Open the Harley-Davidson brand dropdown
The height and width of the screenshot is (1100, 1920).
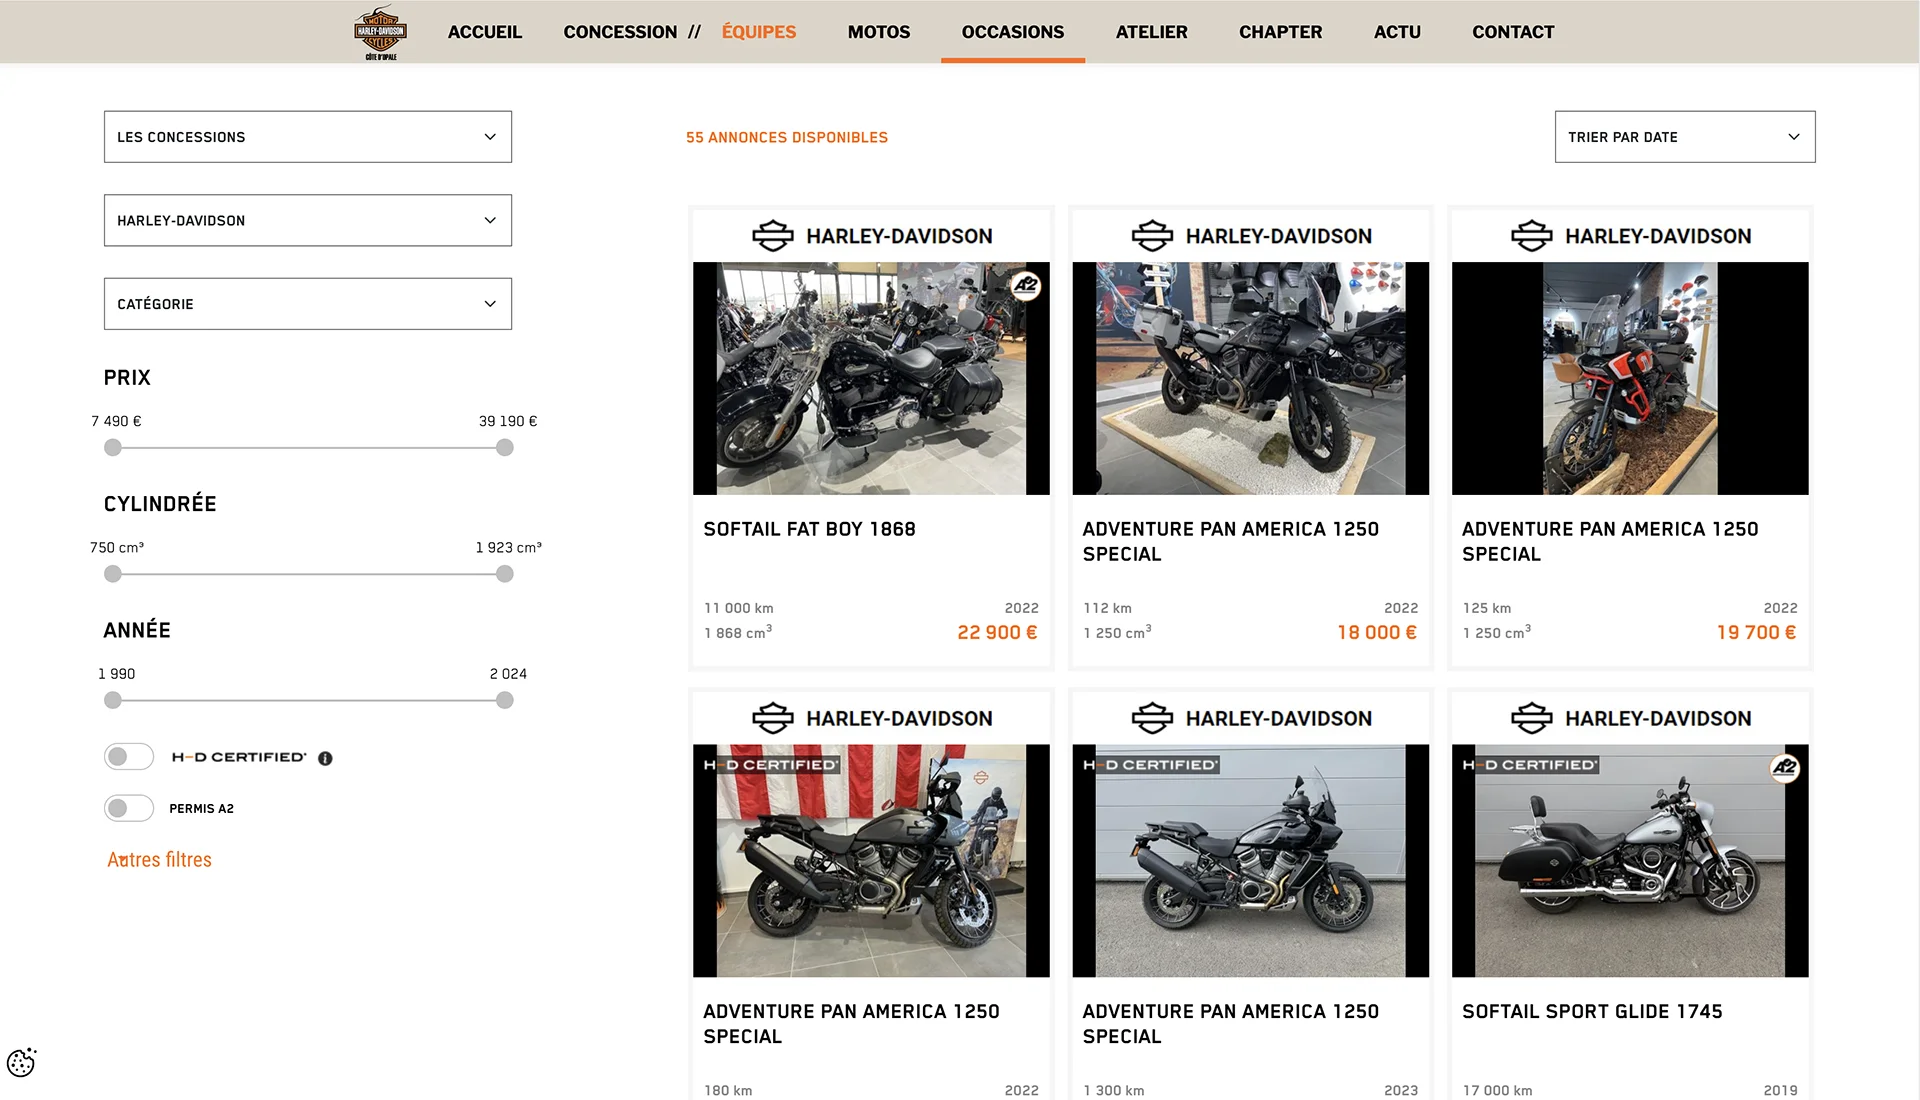308,220
